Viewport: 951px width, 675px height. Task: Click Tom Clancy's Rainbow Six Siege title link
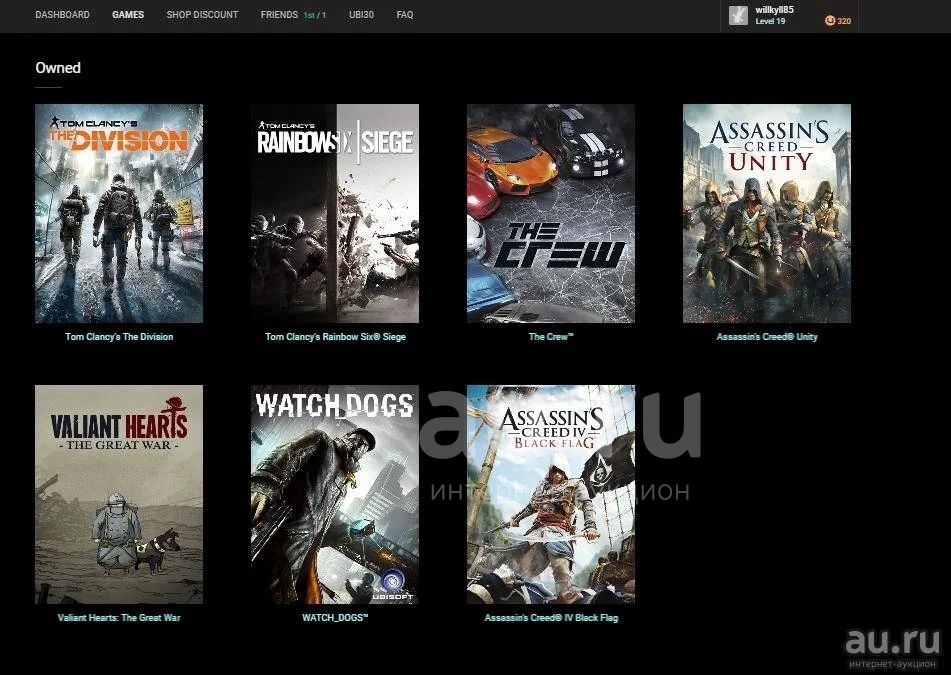pyautogui.click(x=335, y=337)
